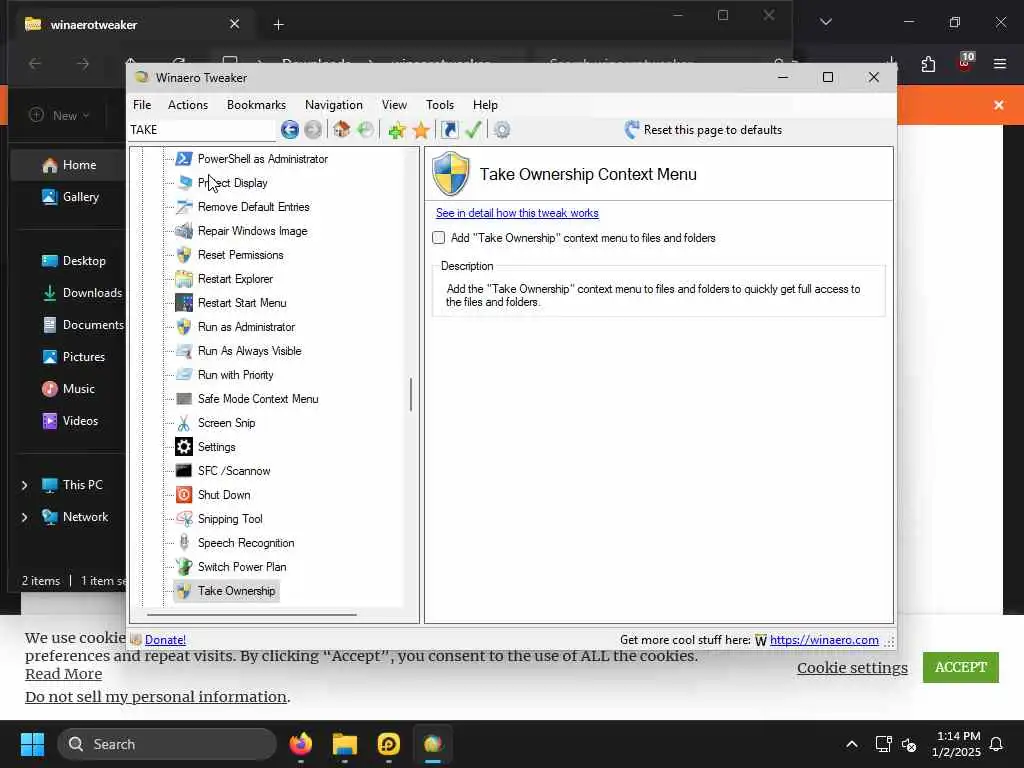Open Cookie settings in the browser banner
The width and height of the screenshot is (1024, 768).
click(852, 668)
